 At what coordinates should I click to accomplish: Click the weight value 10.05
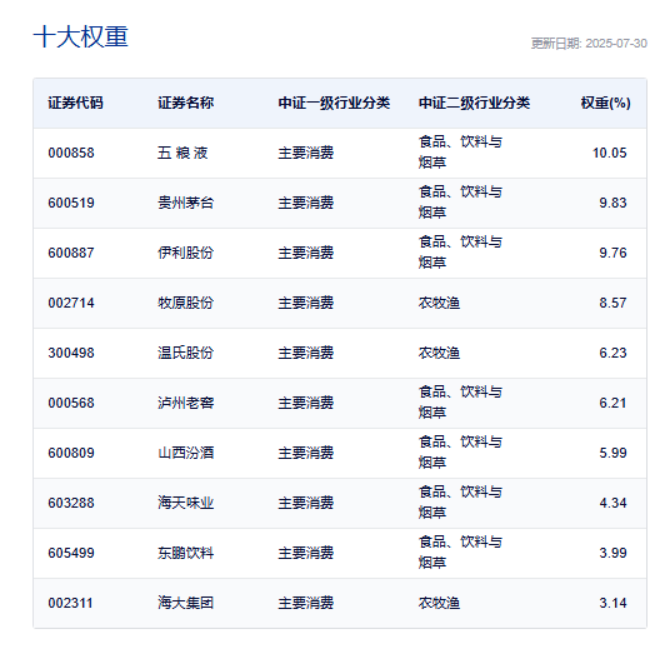610,153
